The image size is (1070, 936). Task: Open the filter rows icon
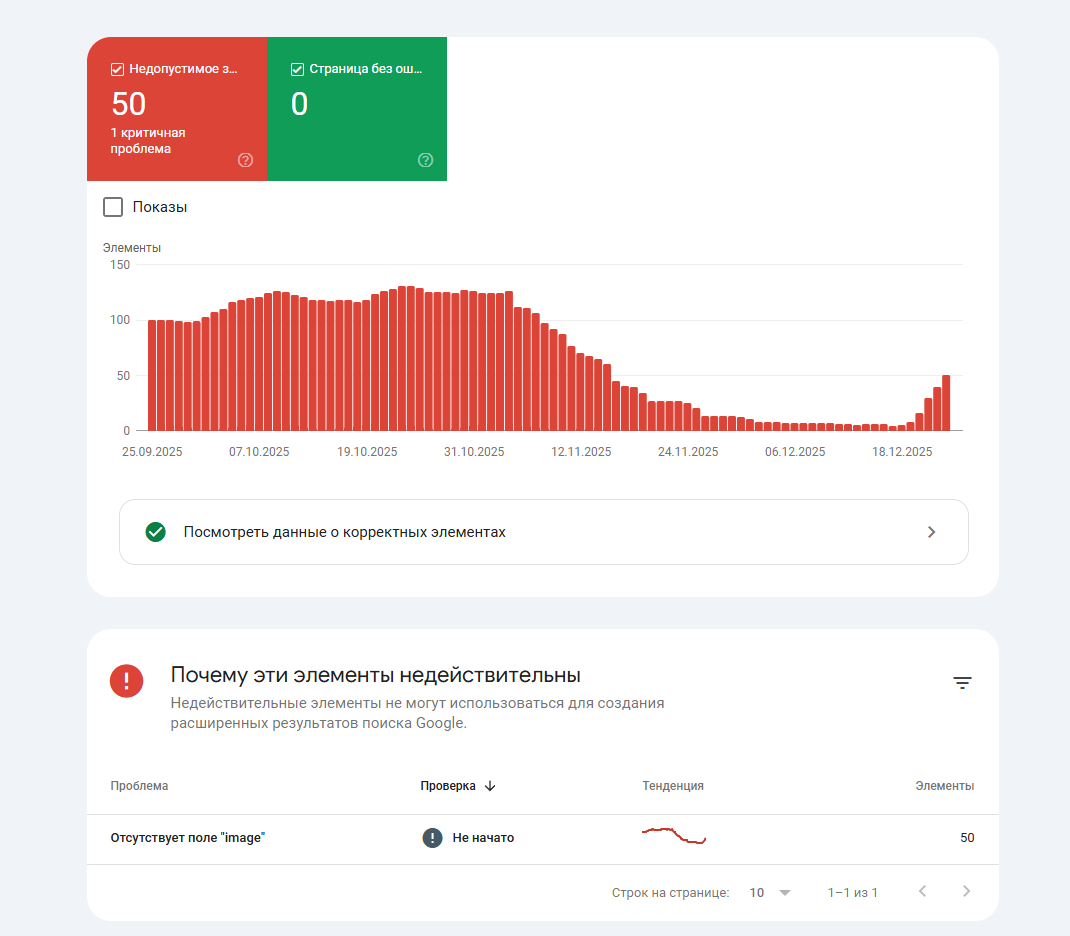pos(962,683)
